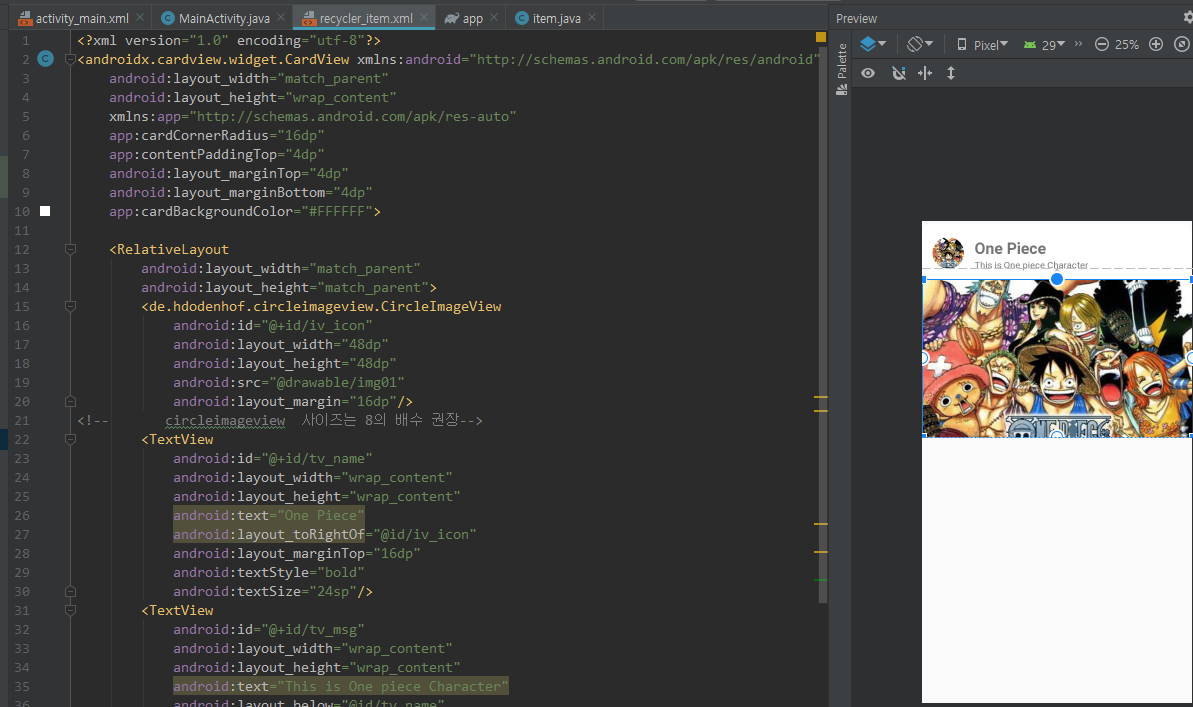
Task: Close the recycler_item.xml tab
Action: pos(424,18)
